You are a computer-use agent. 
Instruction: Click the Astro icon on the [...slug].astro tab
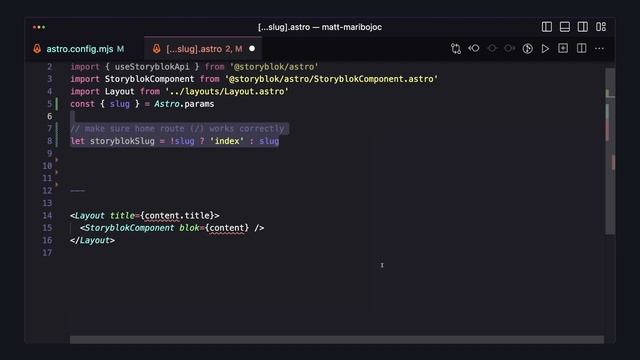[156, 49]
